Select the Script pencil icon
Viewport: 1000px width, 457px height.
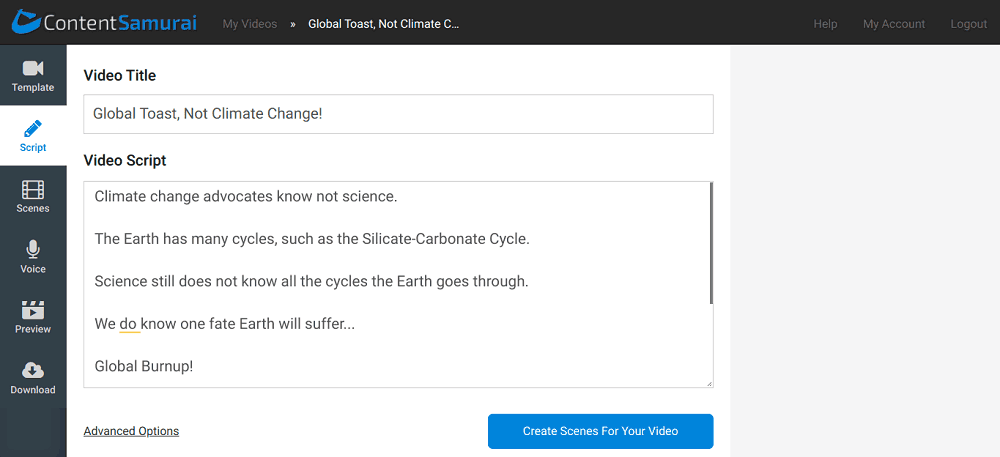tap(33, 129)
